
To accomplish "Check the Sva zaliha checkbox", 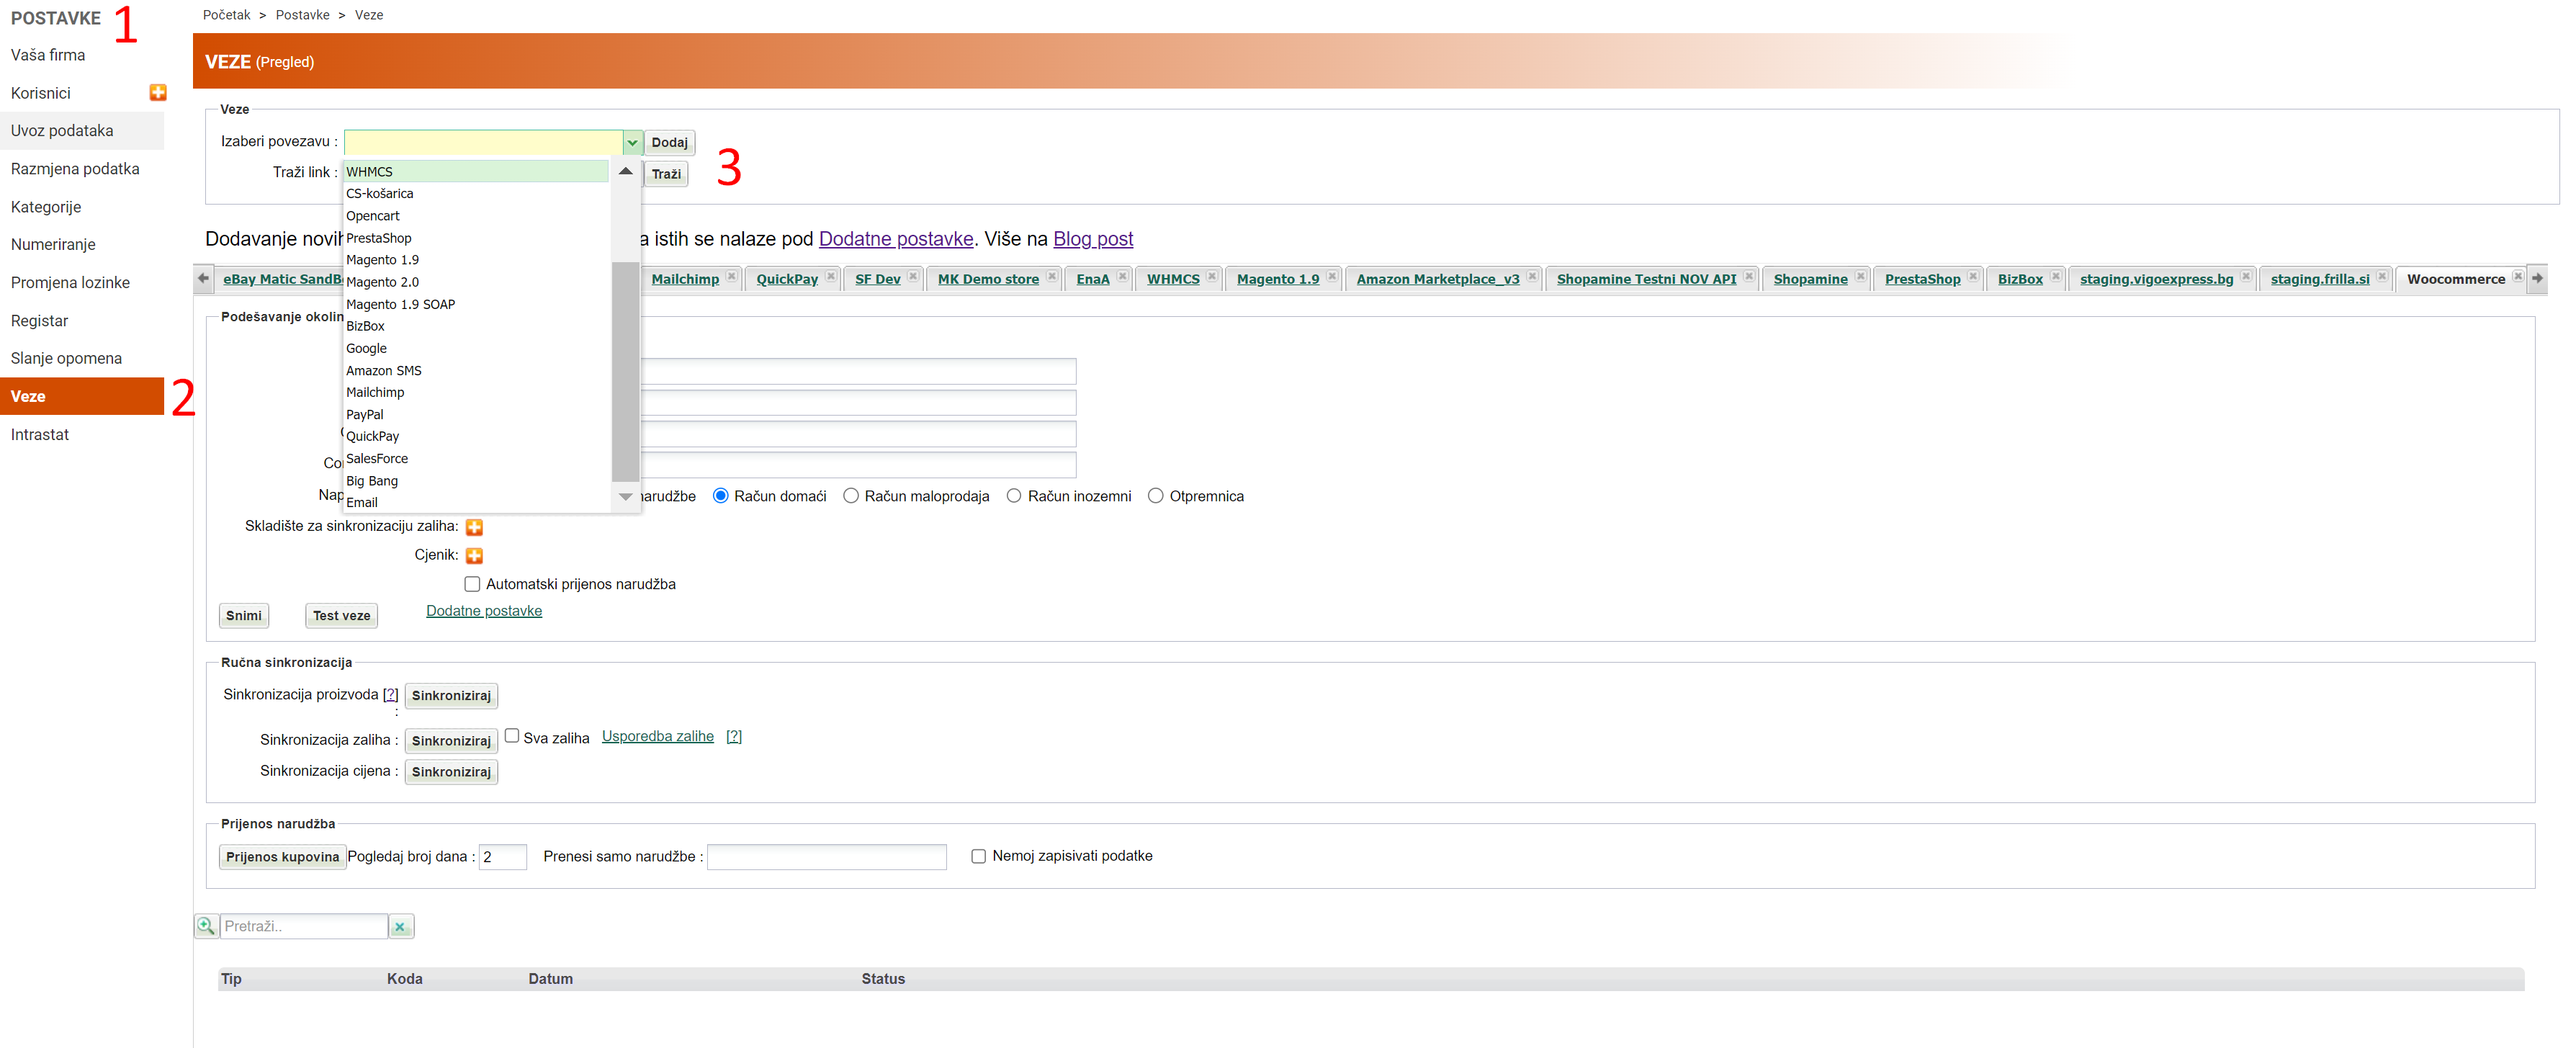I will (x=512, y=736).
